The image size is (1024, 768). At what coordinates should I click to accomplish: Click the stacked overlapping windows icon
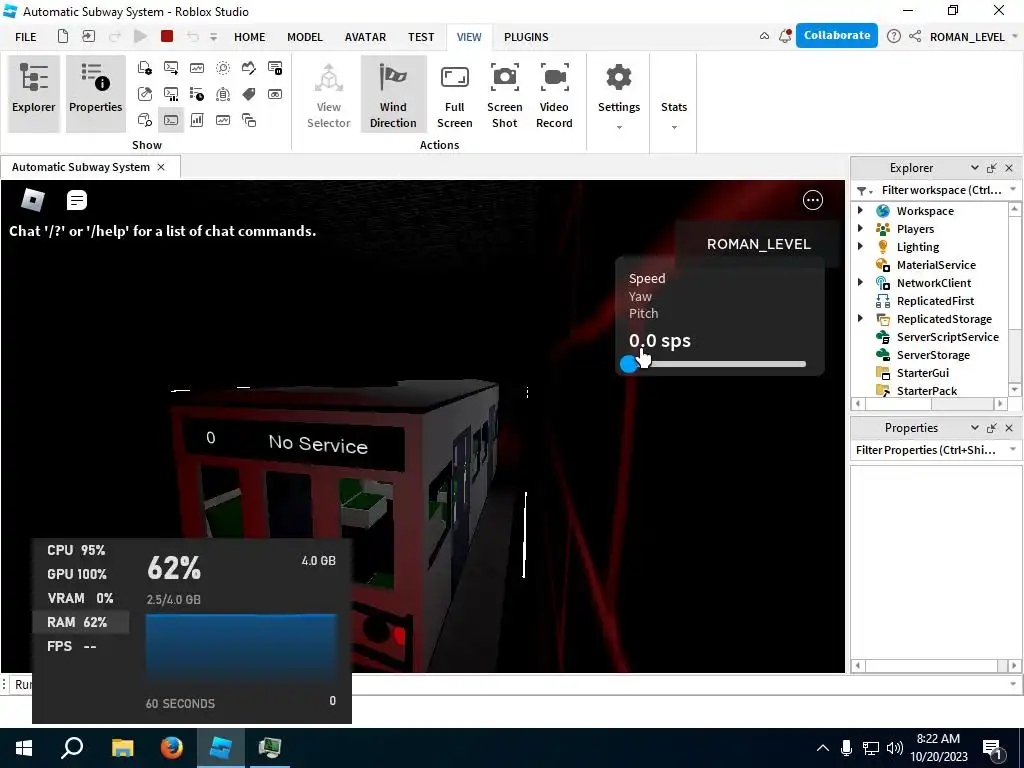[249, 120]
